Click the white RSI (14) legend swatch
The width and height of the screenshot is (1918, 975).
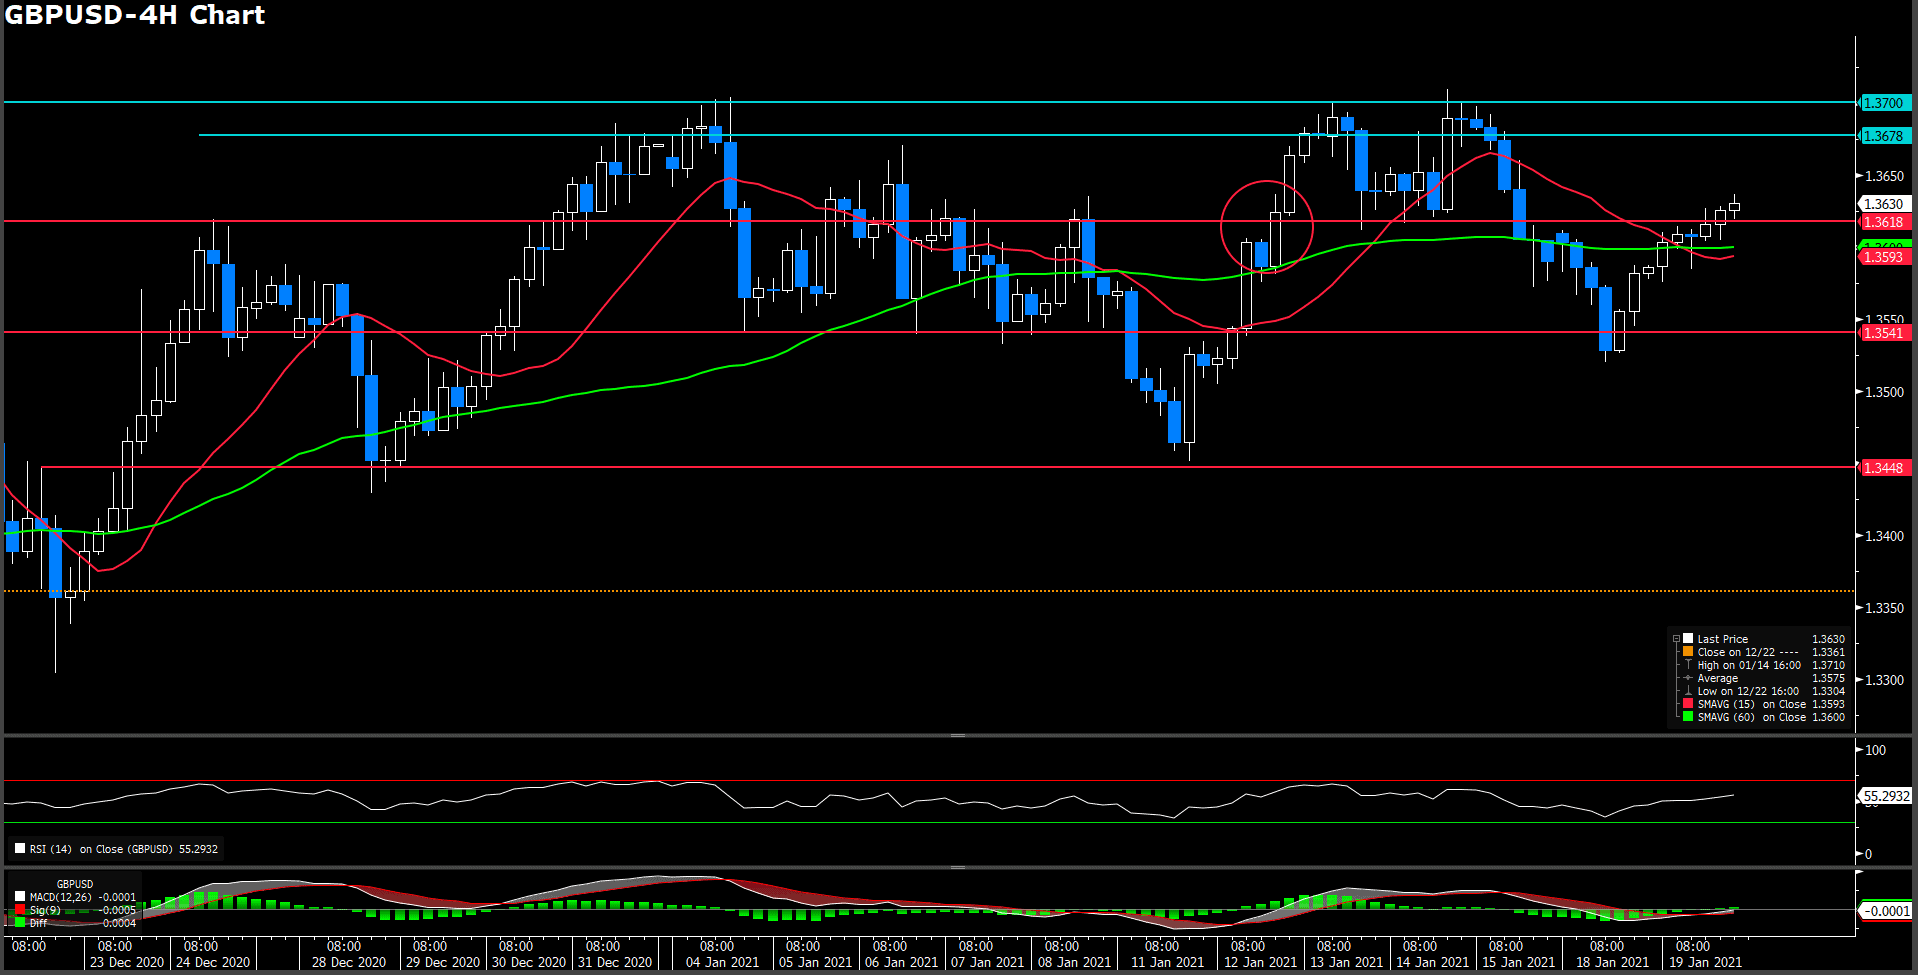tap(20, 848)
